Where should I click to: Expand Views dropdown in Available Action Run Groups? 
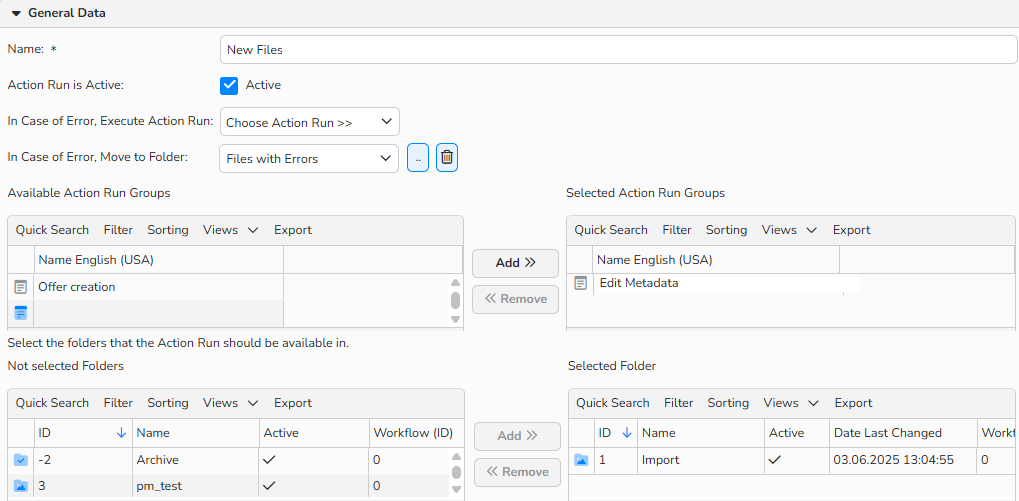[231, 230]
